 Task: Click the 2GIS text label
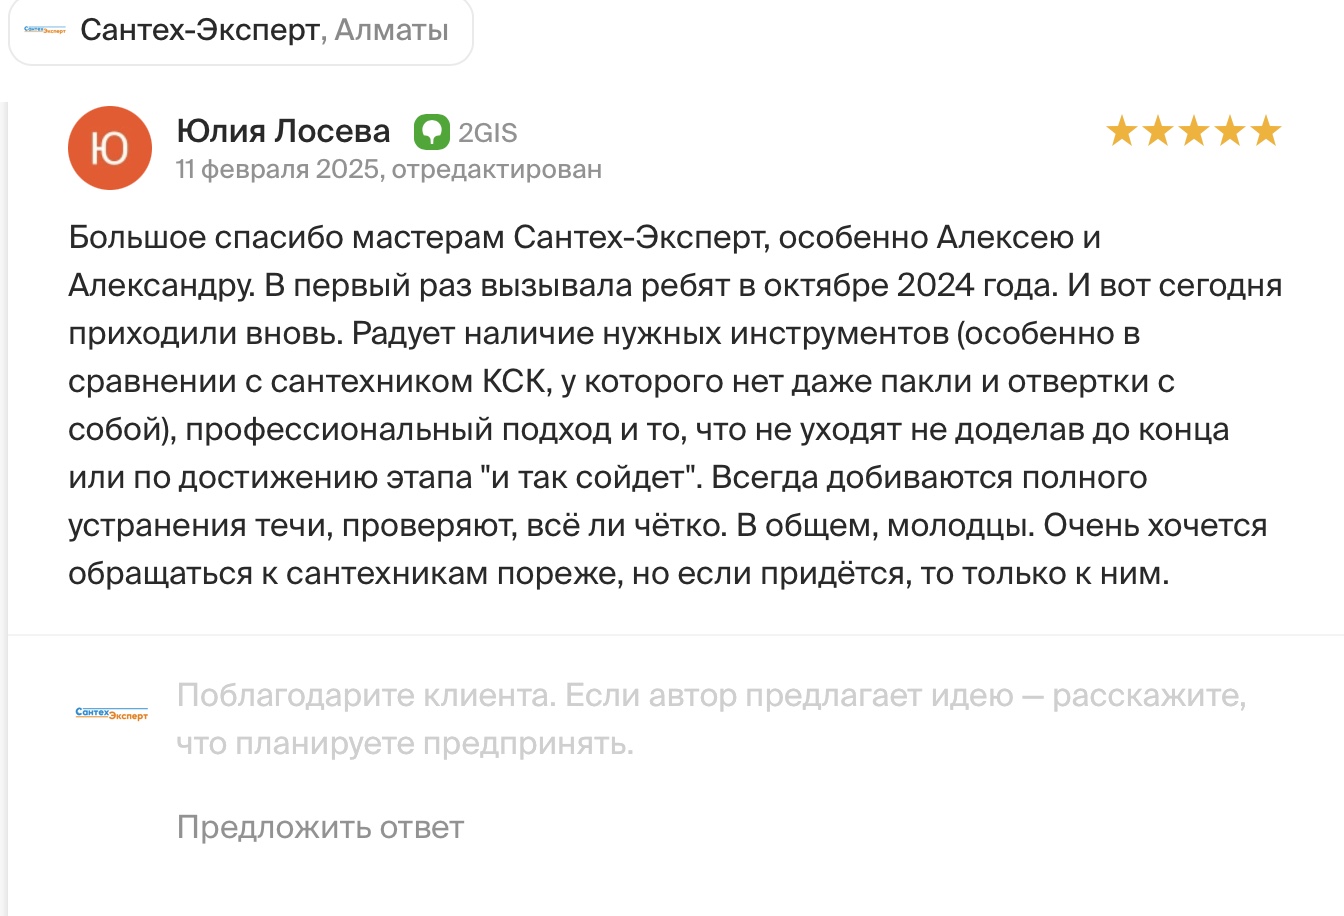(x=487, y=132)
